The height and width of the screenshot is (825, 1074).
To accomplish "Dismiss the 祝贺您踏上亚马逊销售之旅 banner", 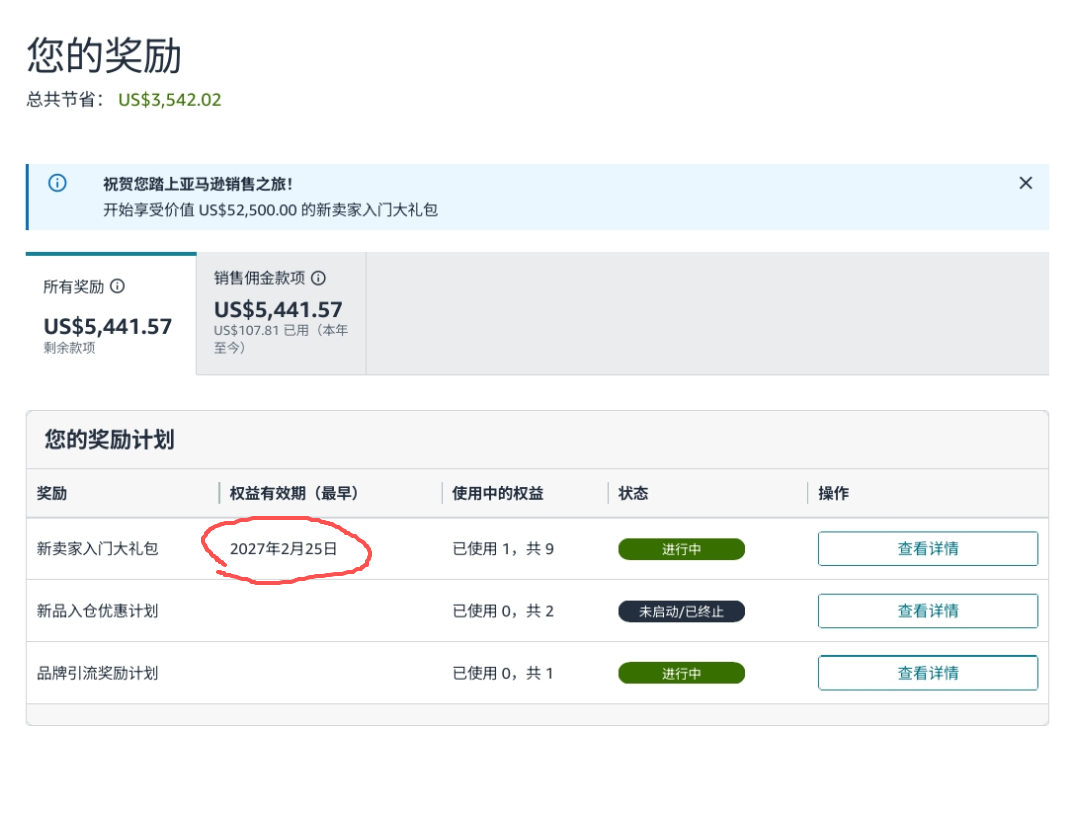I will 1025,183.
